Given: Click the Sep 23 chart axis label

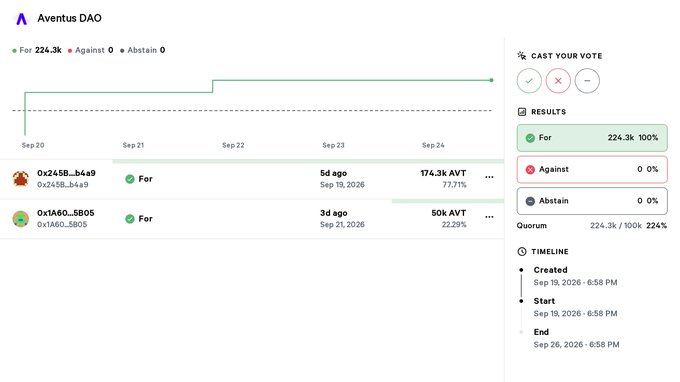Looking at the screenshot, I should click(333, 145).
